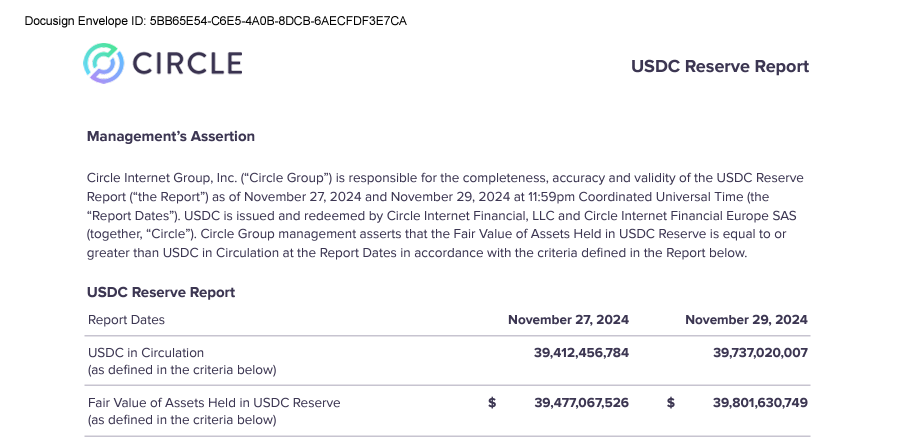Select the value 39,412,456,784
Screen dimensions: 917x441
point(581,353)
